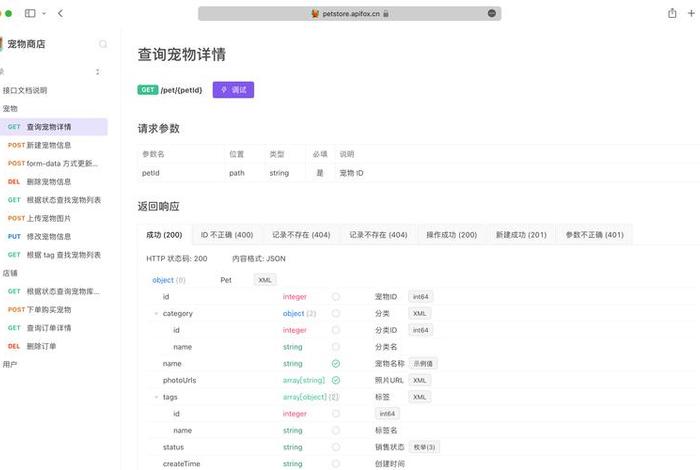Click the petstore.apifox.cn address bar
The height and width of the screenshot is (470, 700).
[x=350, y=14]
